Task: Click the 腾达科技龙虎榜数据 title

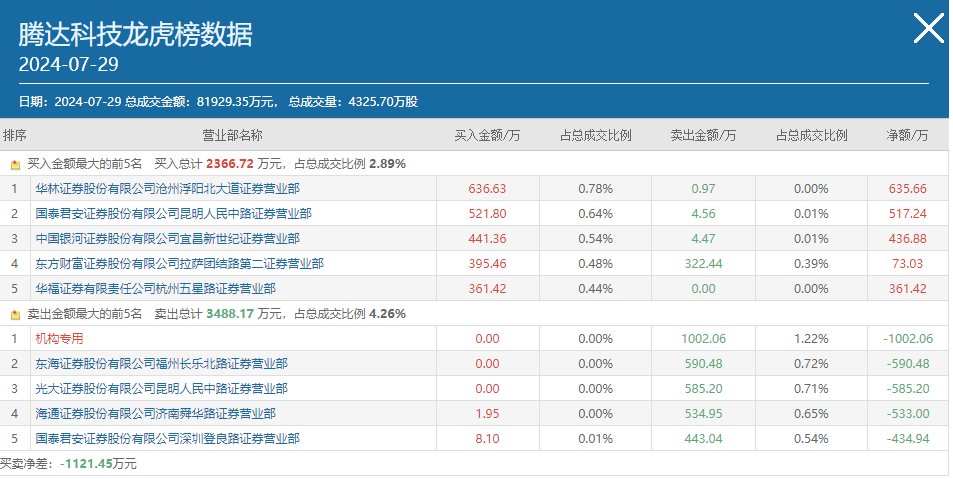Action: point(135,34)
